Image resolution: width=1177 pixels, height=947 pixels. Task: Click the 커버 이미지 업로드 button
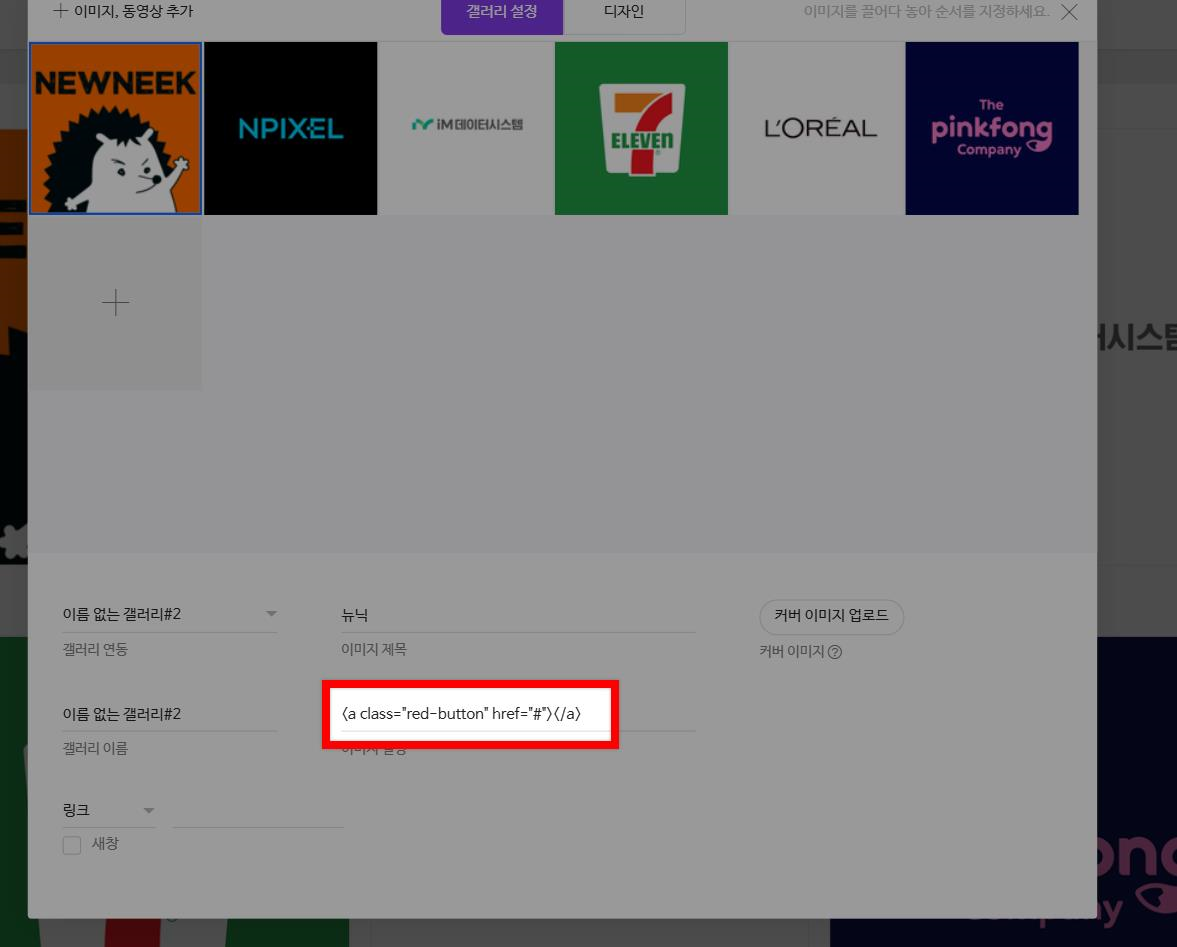tap(831, 616)
